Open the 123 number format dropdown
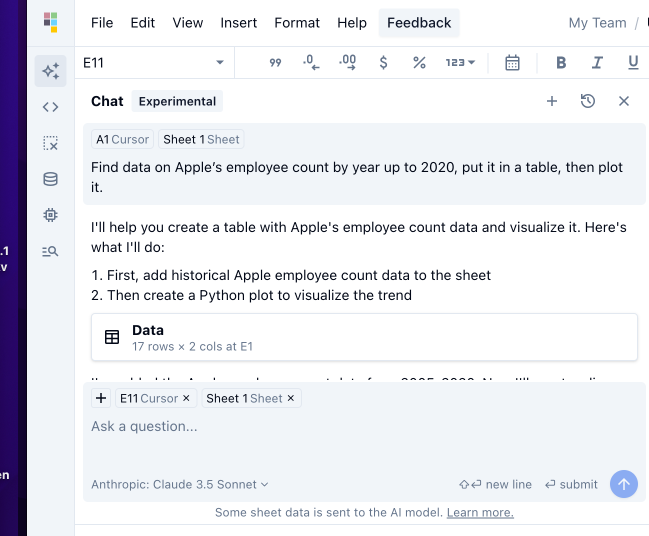 (460, 63)
